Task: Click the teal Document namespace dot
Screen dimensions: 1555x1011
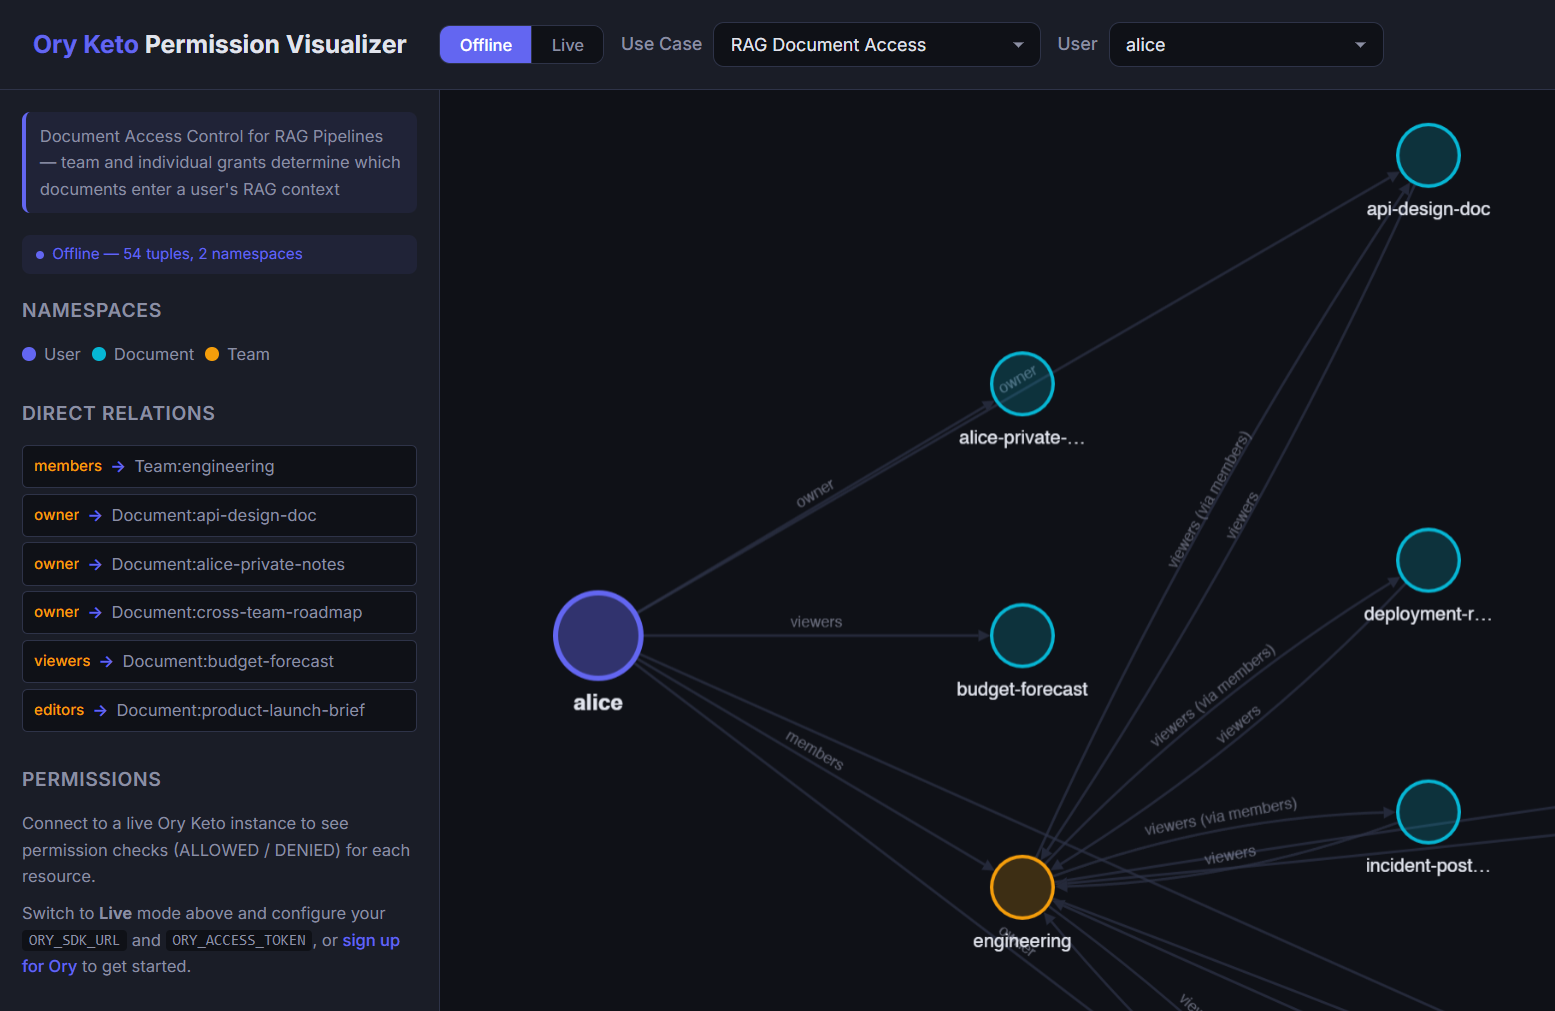Action: 98,354
